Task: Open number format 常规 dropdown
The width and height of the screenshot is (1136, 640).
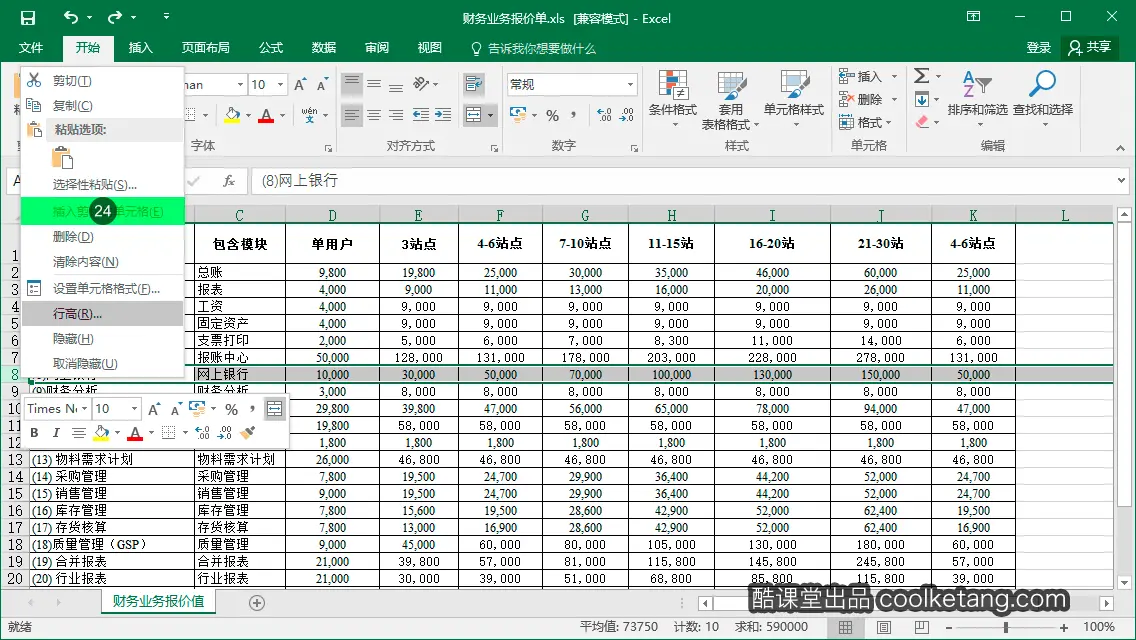Action: point(630,85)
